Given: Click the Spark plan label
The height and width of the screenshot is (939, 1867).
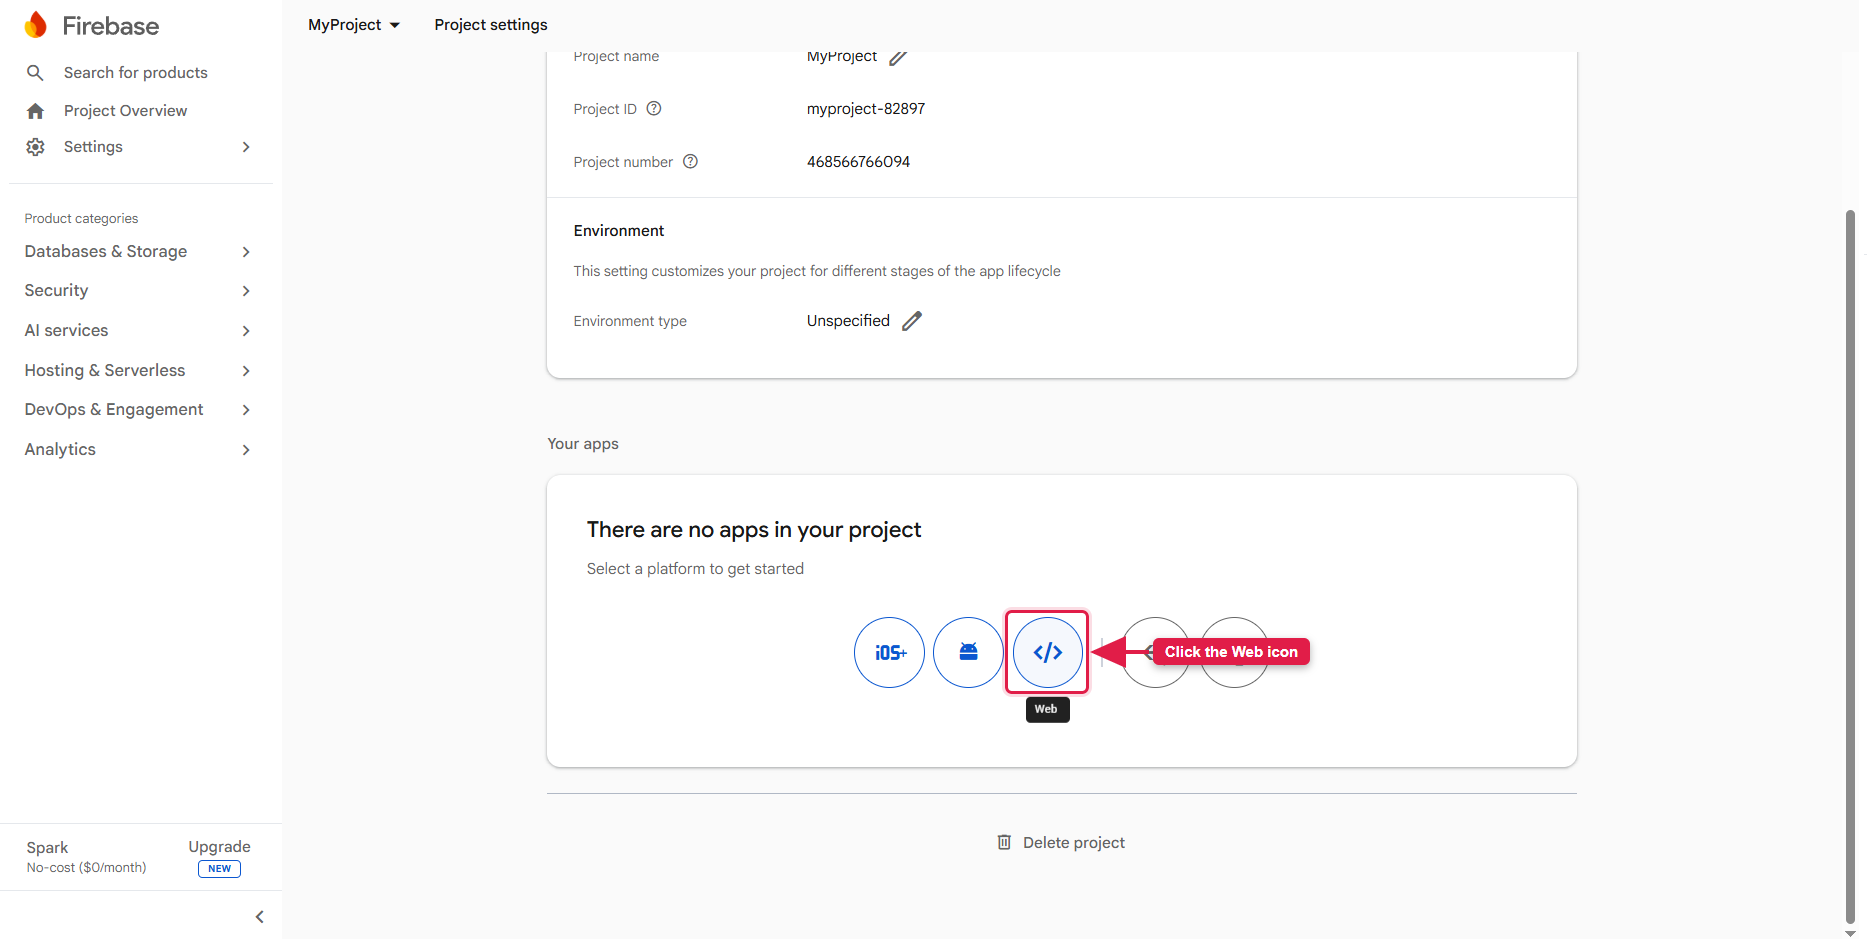Looking at the screenshot, I should (x=48, y=848).
